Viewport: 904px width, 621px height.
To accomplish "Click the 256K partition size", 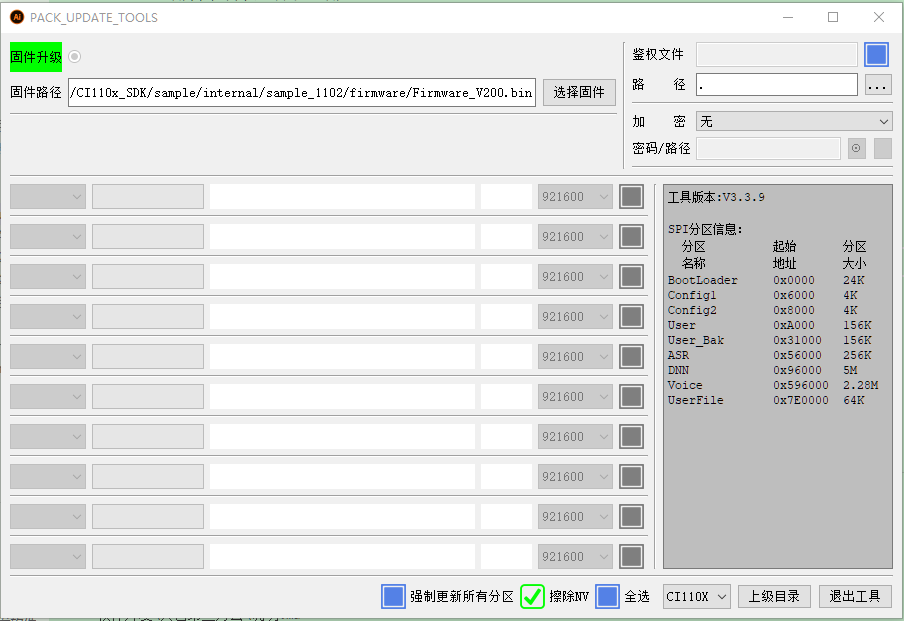I will coord(857,355).
